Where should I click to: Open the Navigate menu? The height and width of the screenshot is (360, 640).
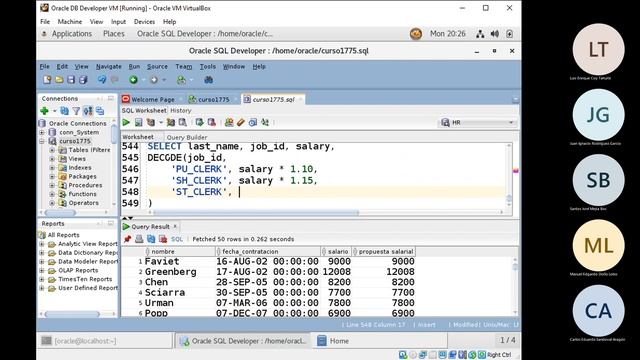click(x=109, y=67)
